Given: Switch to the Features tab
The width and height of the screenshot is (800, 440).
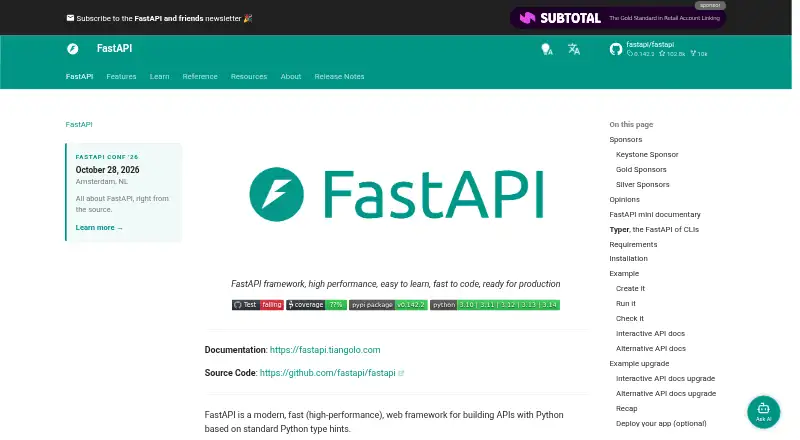Looking at the screenshot, I should click(121, 77).
